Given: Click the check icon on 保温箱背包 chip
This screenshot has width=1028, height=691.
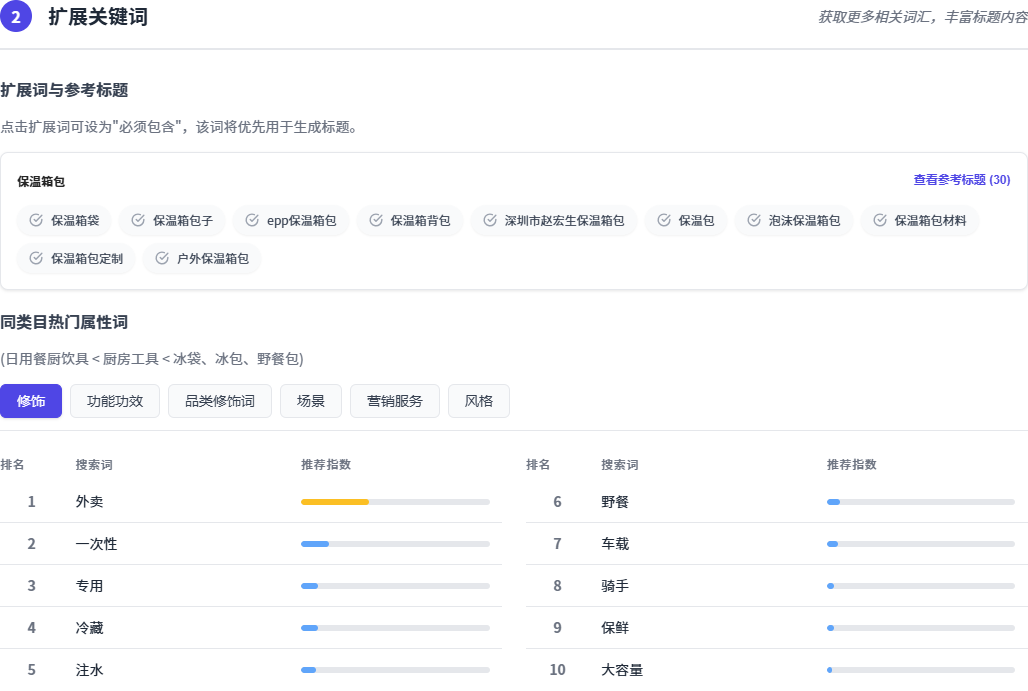Looking at the screenshot, I should [x=376, y=221].
